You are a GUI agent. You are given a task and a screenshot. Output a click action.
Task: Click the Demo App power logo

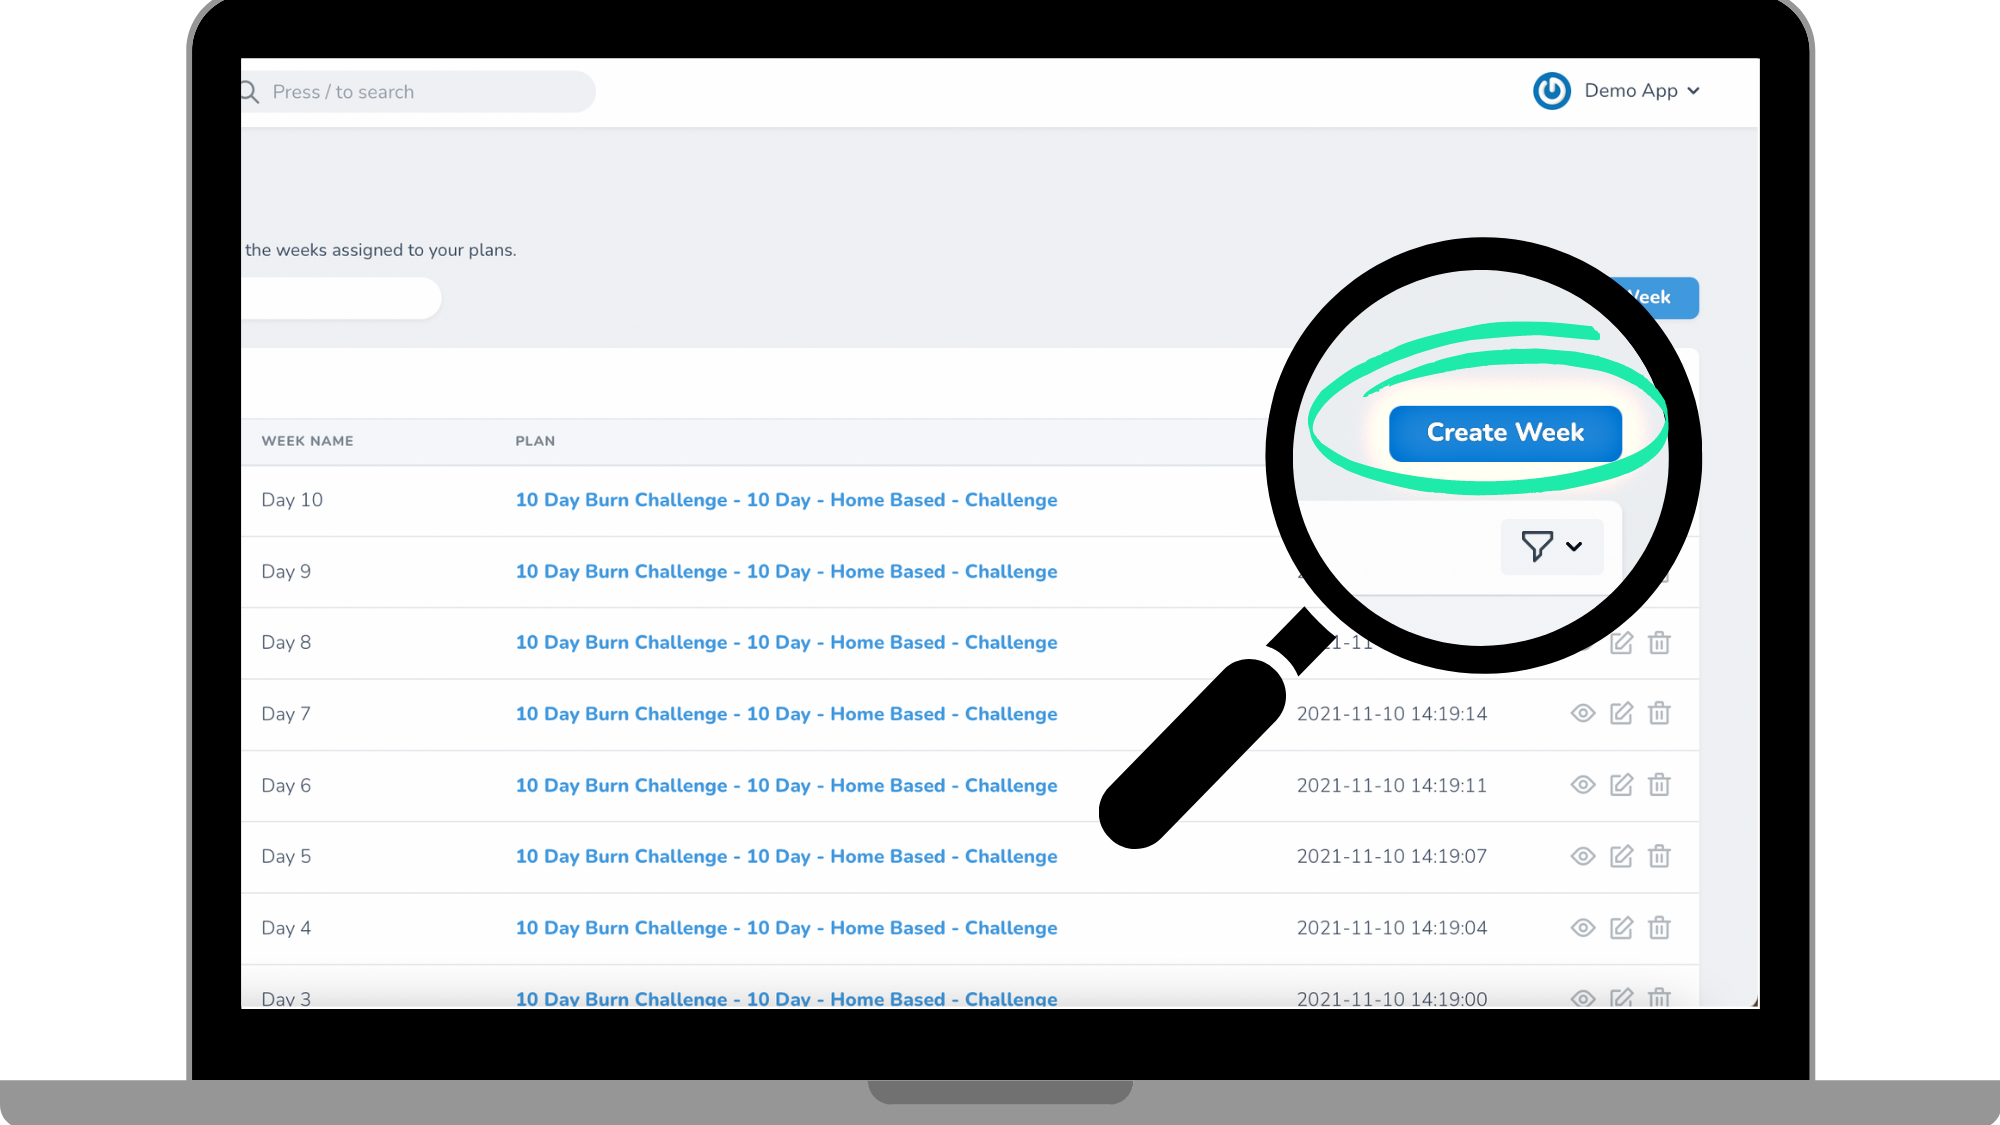click(x=1551, y=91)
